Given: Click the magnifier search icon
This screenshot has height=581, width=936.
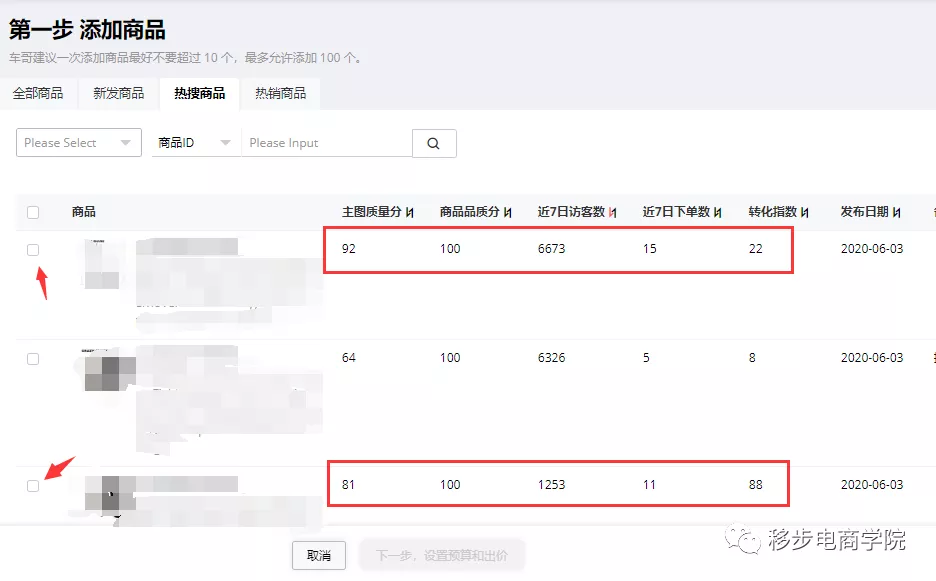Looking at the screenshot, I should coord(433,143).
